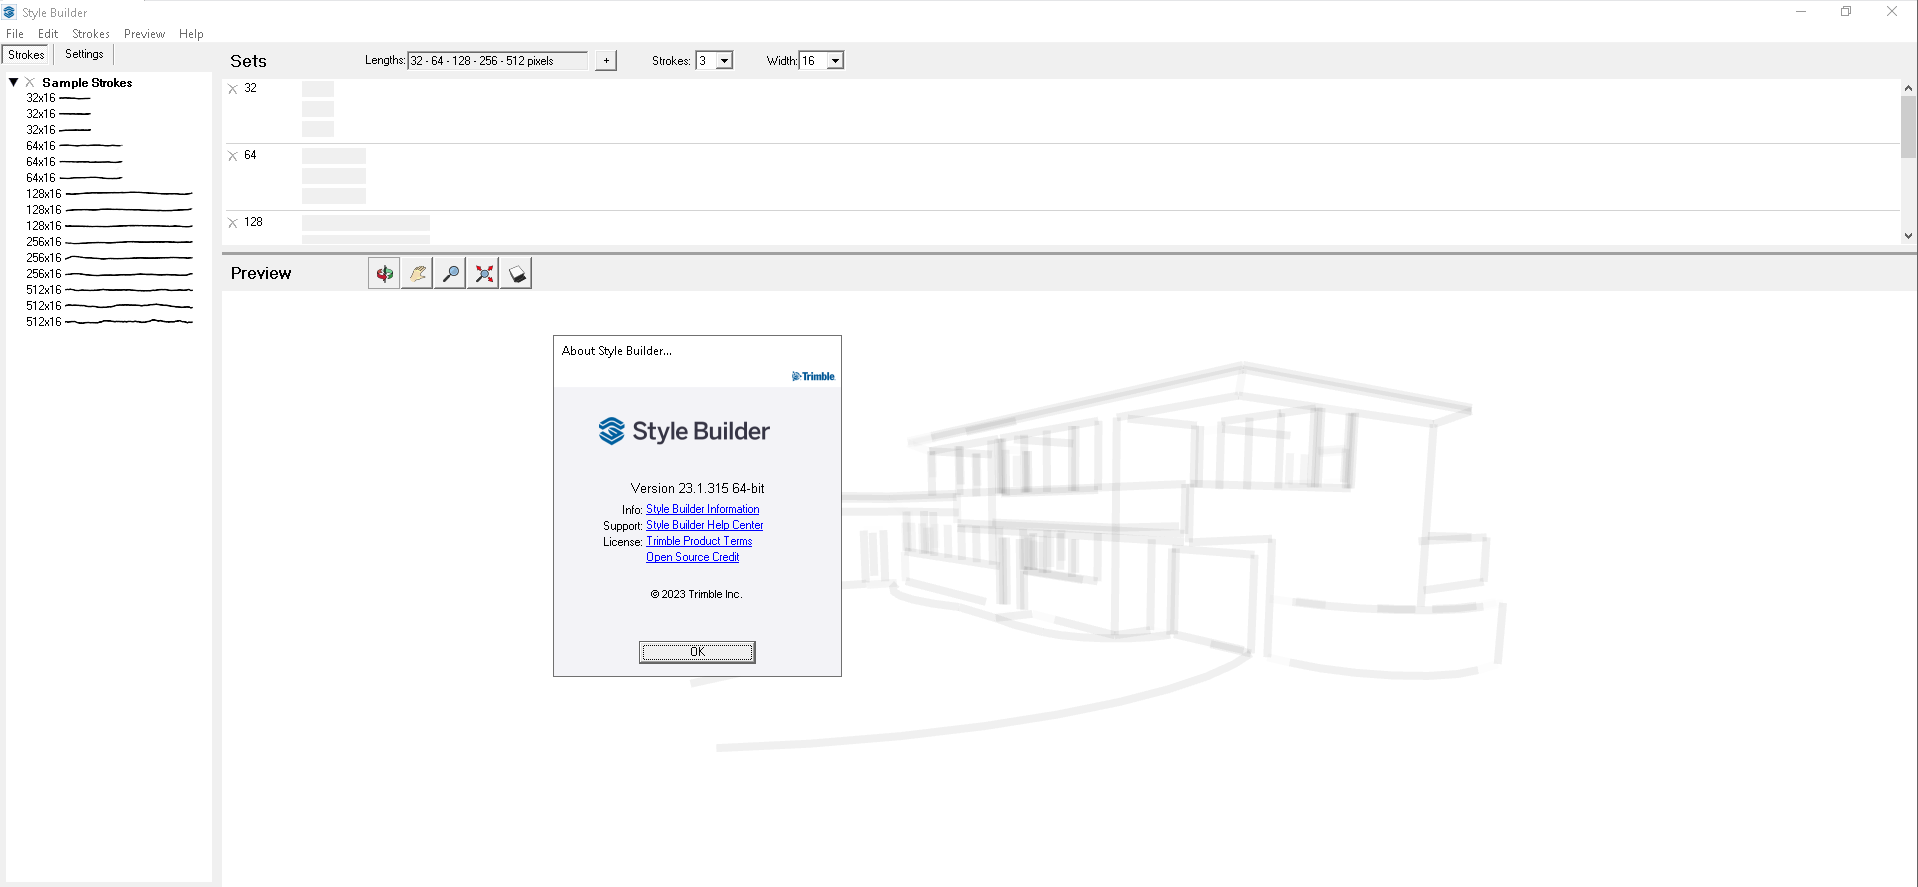The image size is (1918, 887).
Task: Open the Trimble Product Terms link
Action: point(699,541)
